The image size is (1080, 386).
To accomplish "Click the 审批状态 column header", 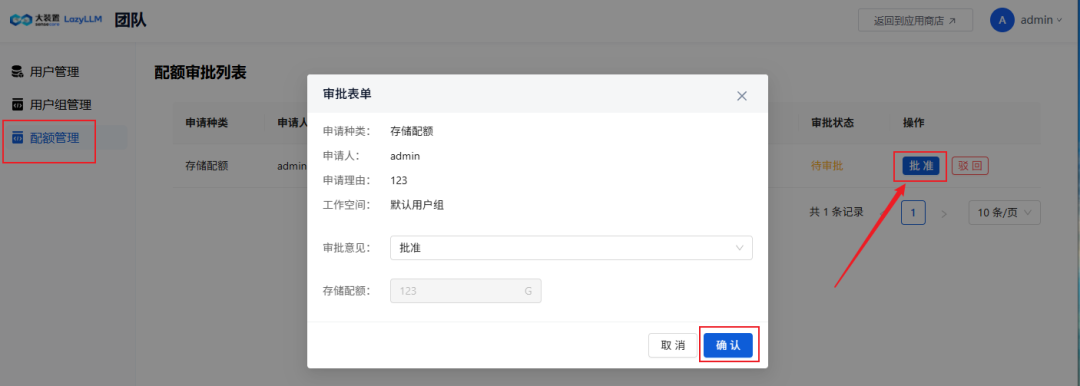I will pos(833,123).
